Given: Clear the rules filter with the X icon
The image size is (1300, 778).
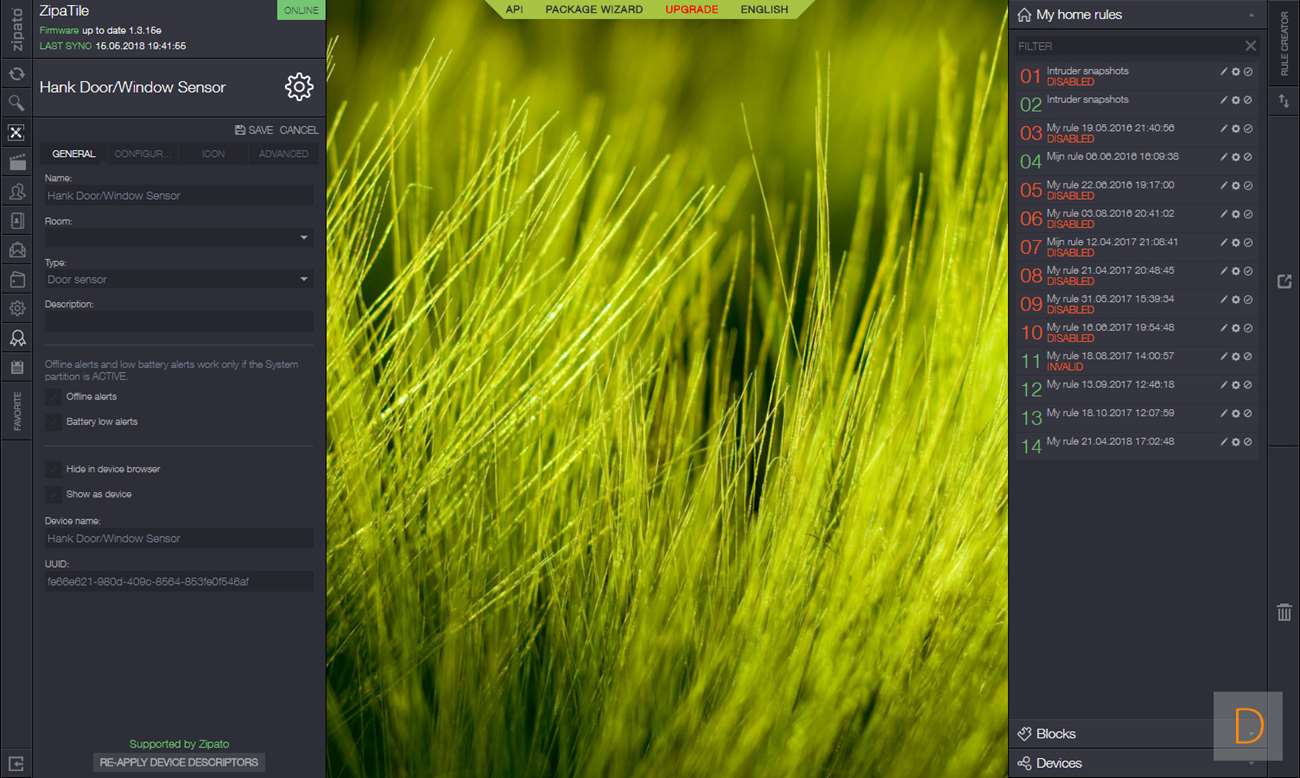Looking at the screenshot, I should tap(1250, 46).
